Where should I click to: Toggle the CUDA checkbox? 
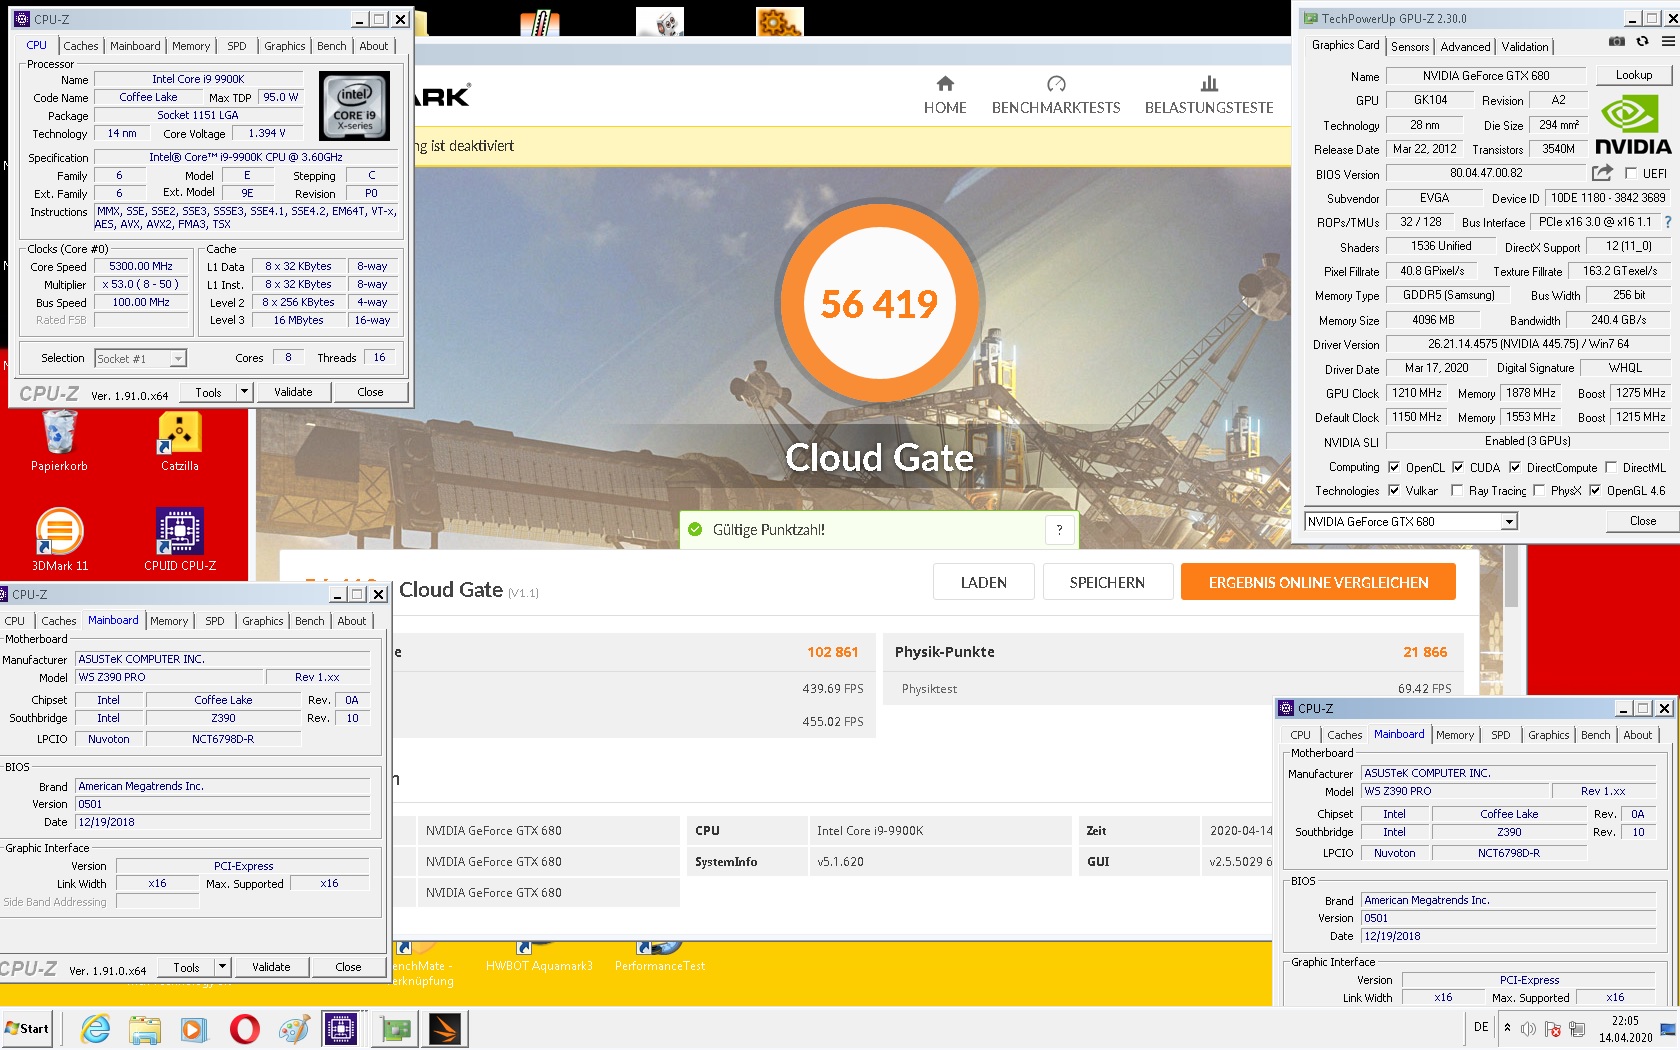tap(1458, 467)
